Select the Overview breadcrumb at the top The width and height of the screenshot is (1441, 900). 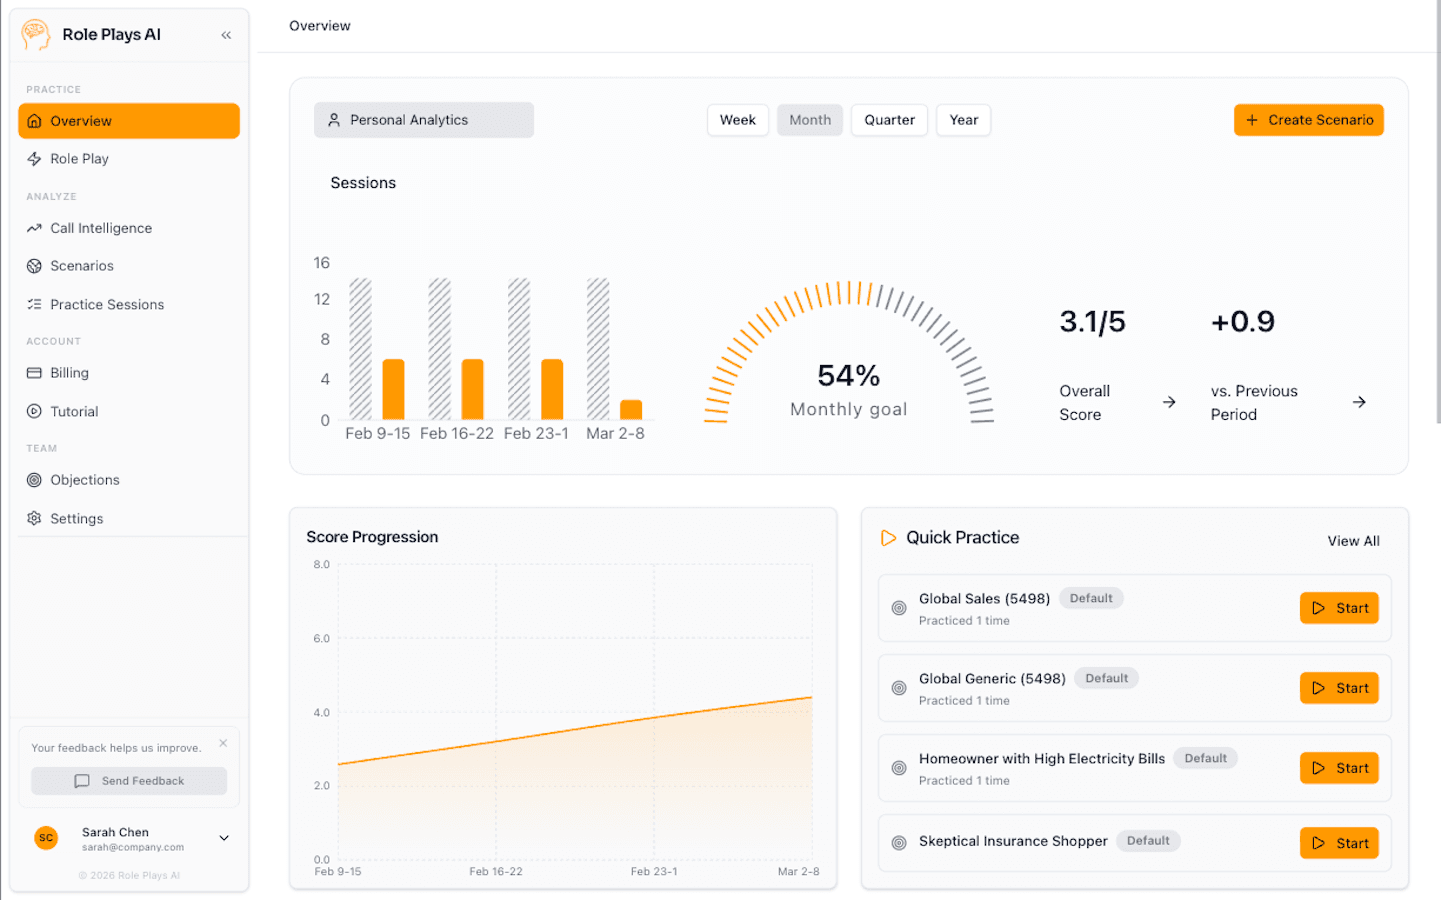pos(319,25)
